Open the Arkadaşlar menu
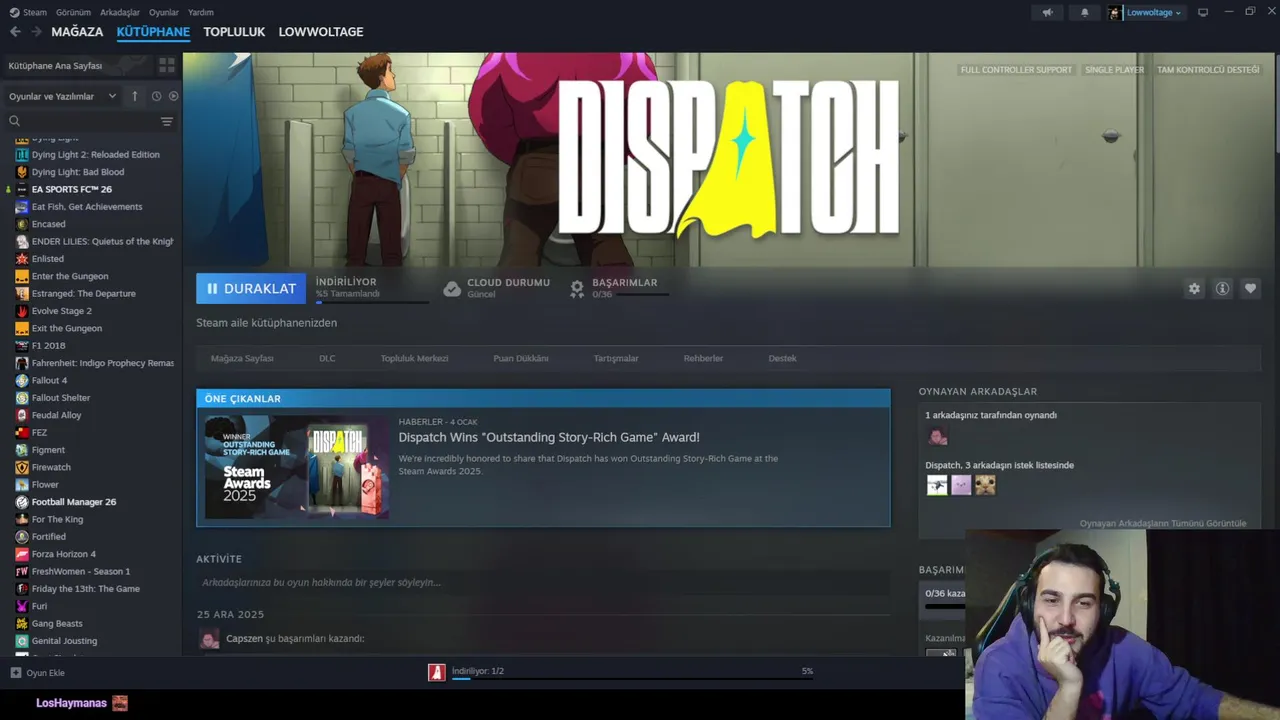The width and height of the screenshot is (1280, 720). pos(120,13)
